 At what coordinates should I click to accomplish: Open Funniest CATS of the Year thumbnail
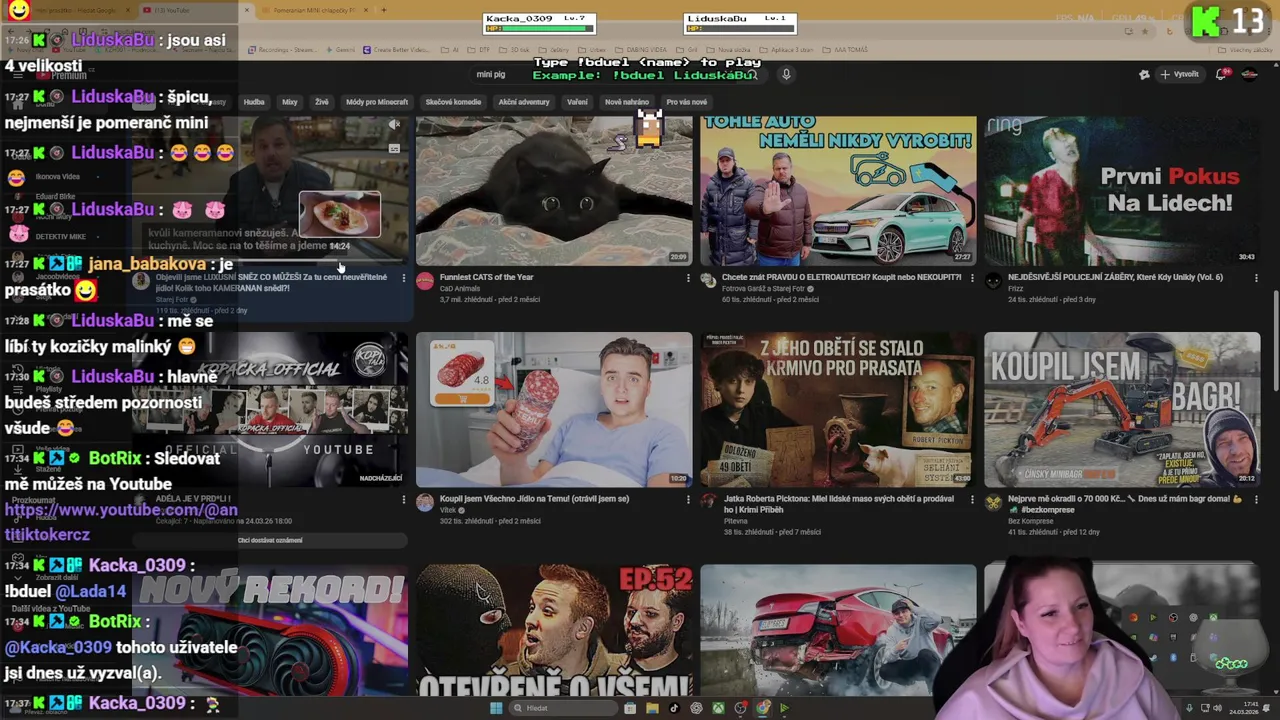pyautogui.click(x=553, y=190)
